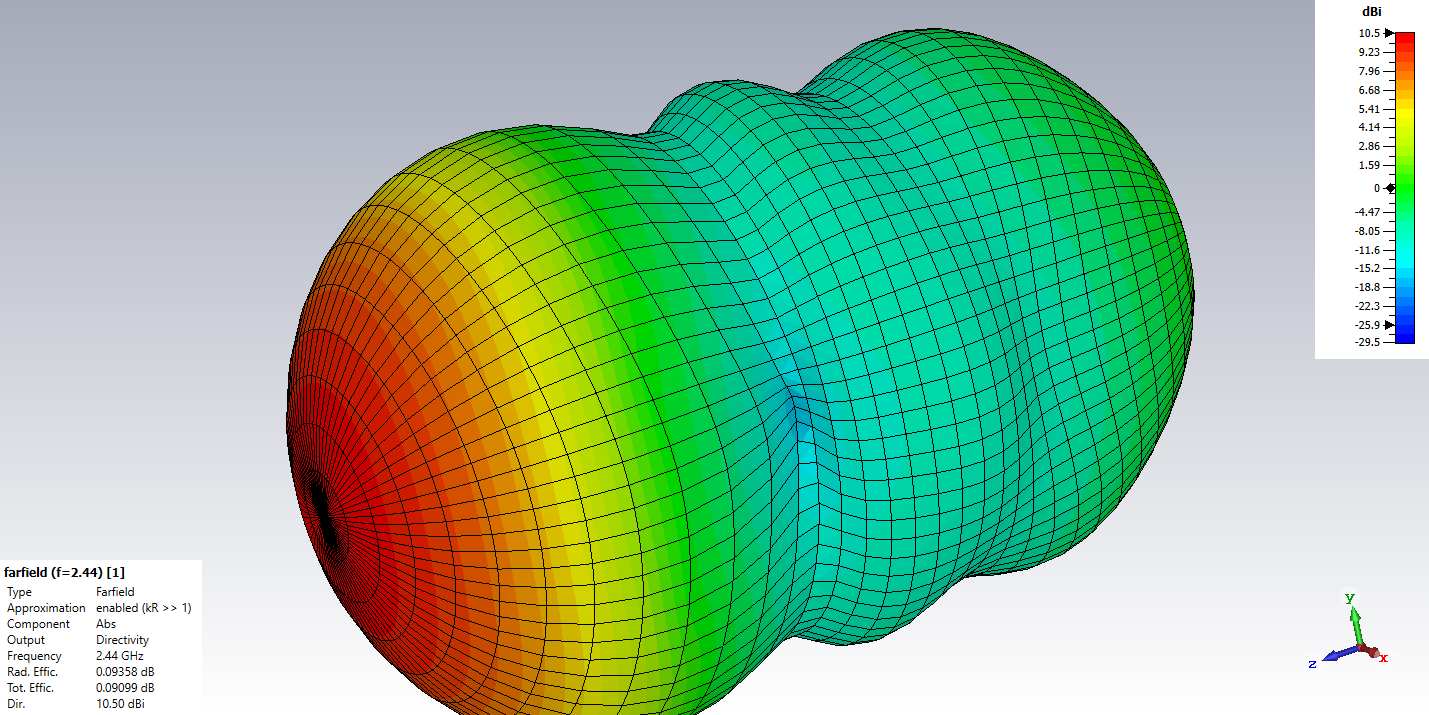
Task: Click the diamond marker at 0 dBi
Action: click(x=1390, y=188)
